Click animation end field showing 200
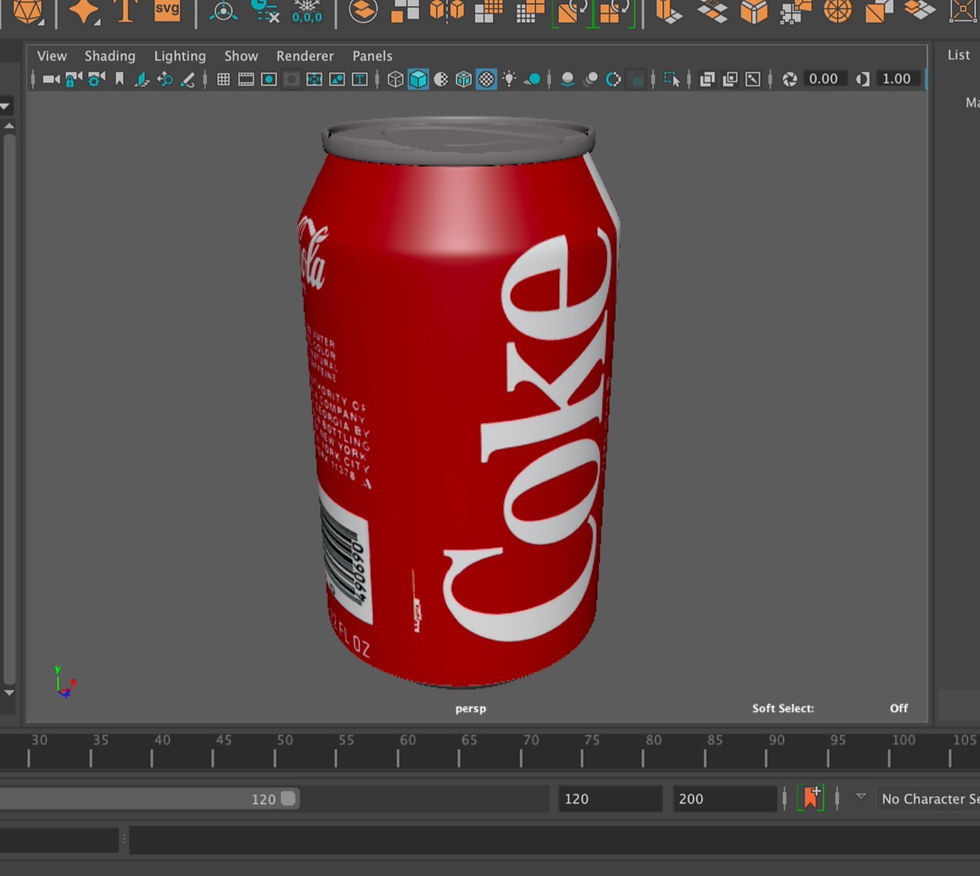 pyautogui.click(x=724, y=799)
